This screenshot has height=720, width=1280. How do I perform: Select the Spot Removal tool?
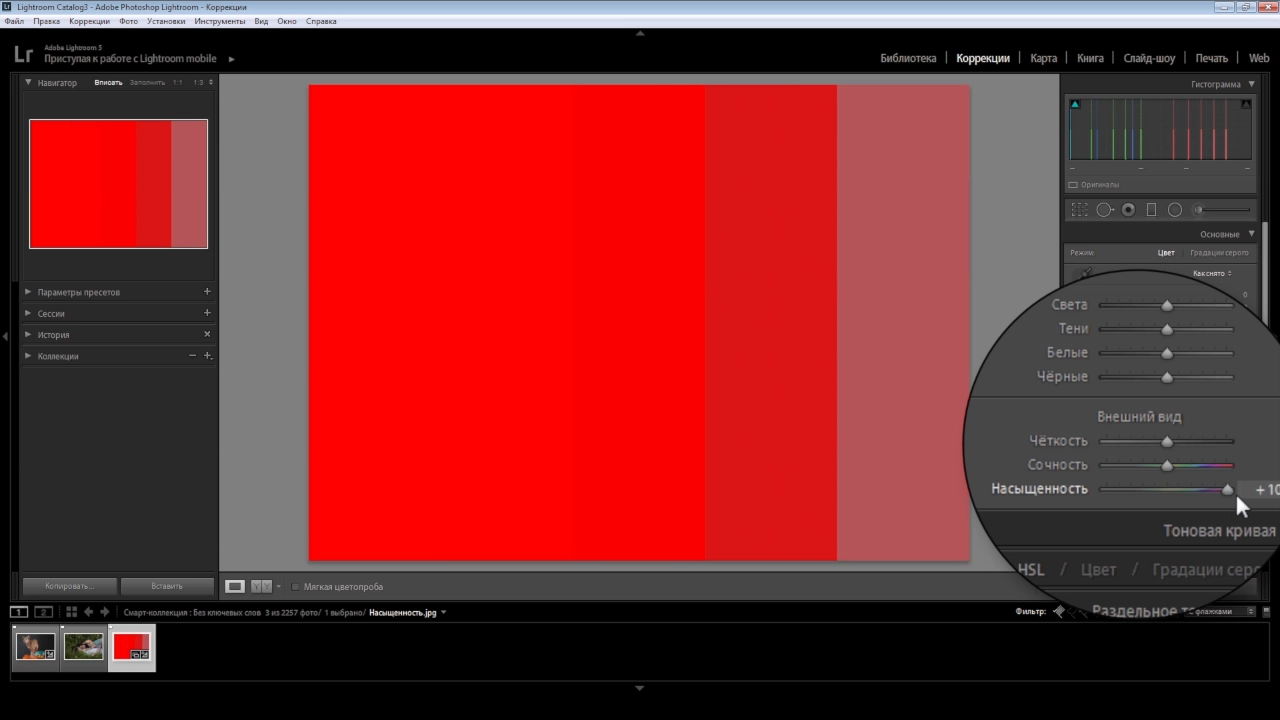coord(1104,210)
